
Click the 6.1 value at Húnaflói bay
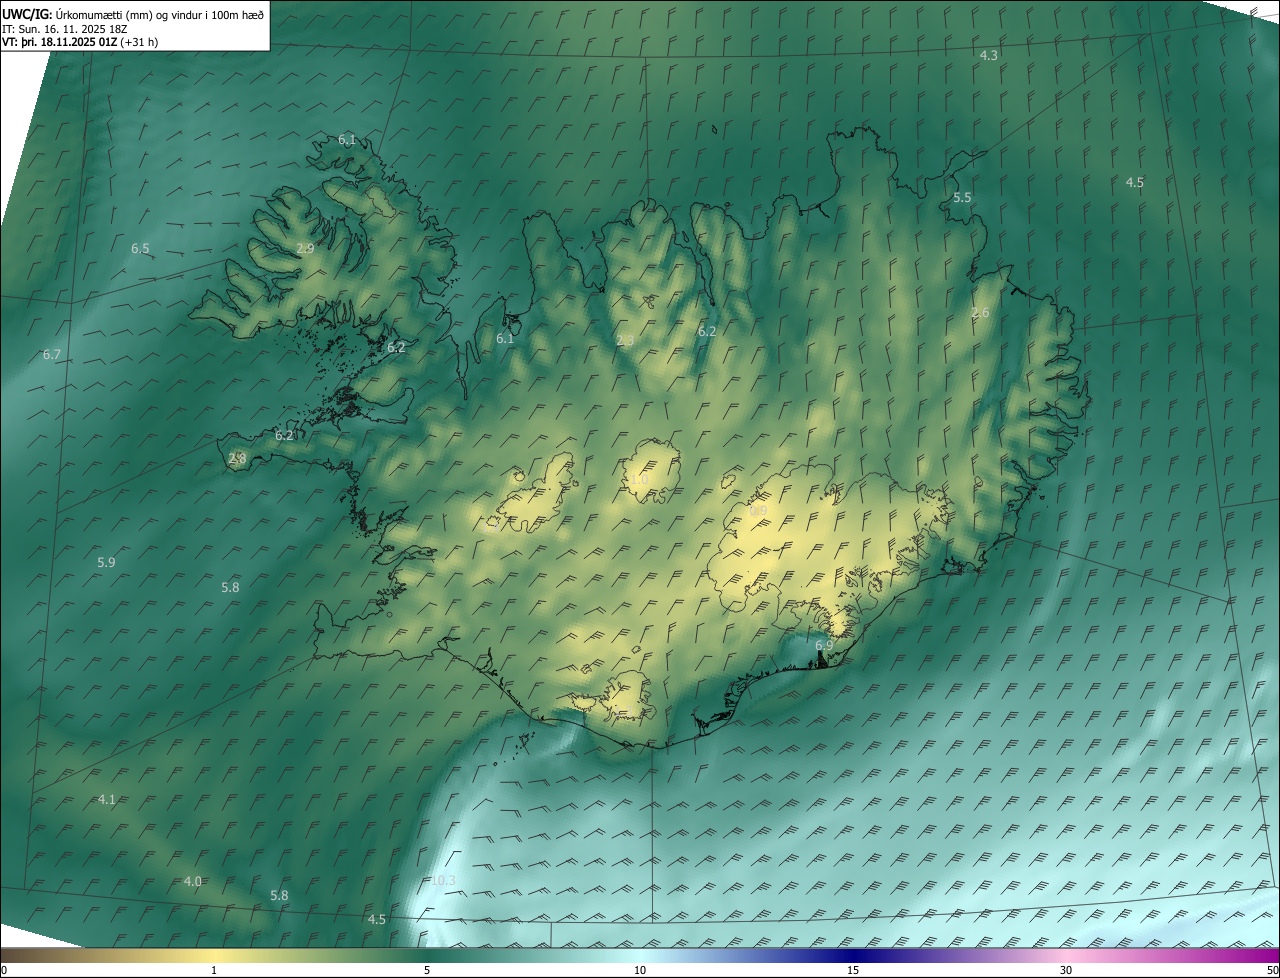(x=505, y=339)
